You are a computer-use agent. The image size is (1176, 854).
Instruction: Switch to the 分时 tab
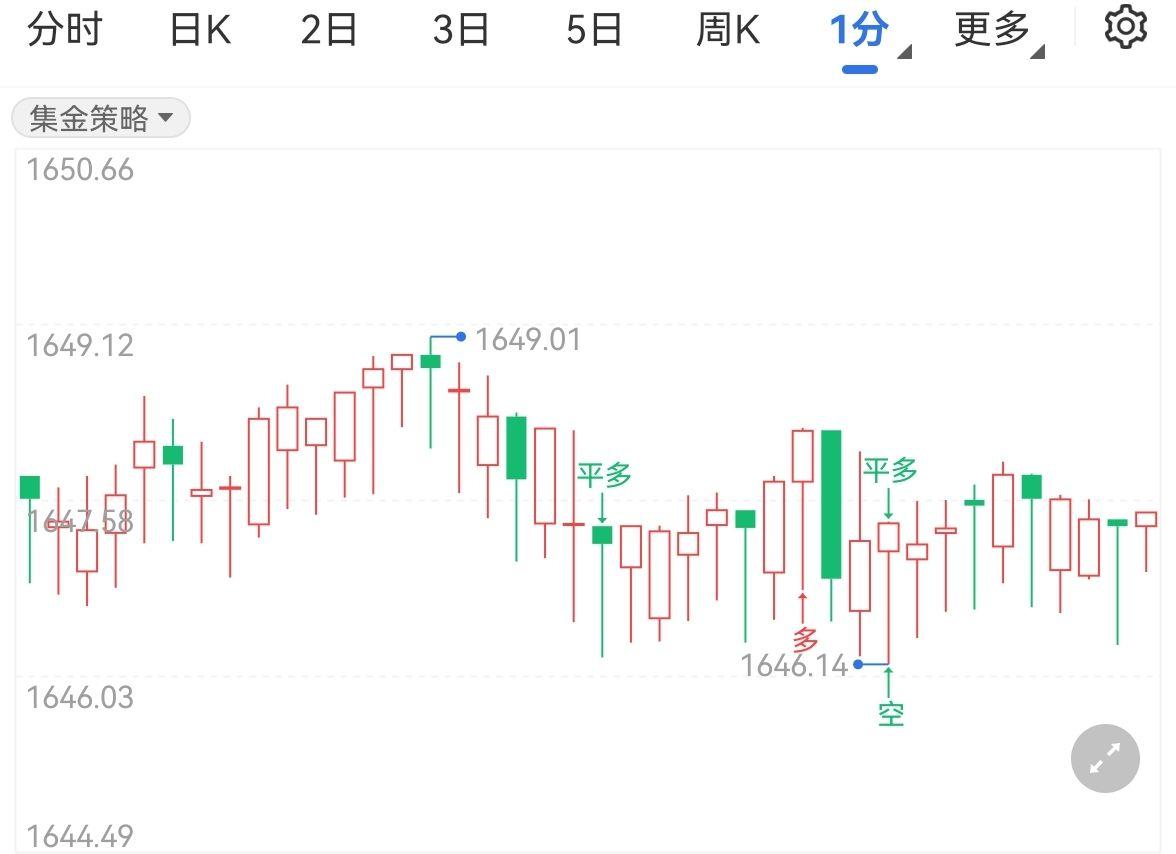pyautogui.click(x=65, y=30)
